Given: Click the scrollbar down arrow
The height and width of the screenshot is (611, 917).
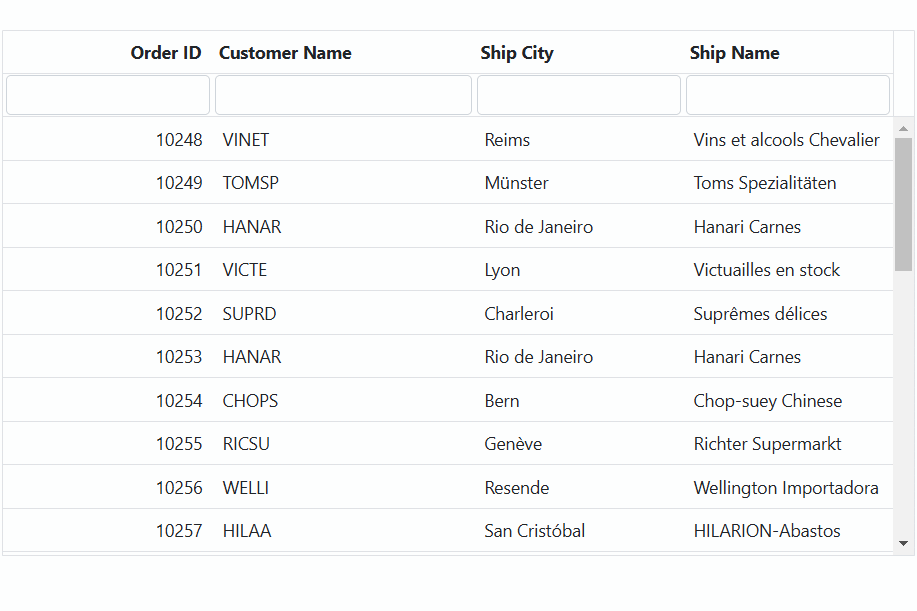Looking at the screenshot, I should pos(903,544).
